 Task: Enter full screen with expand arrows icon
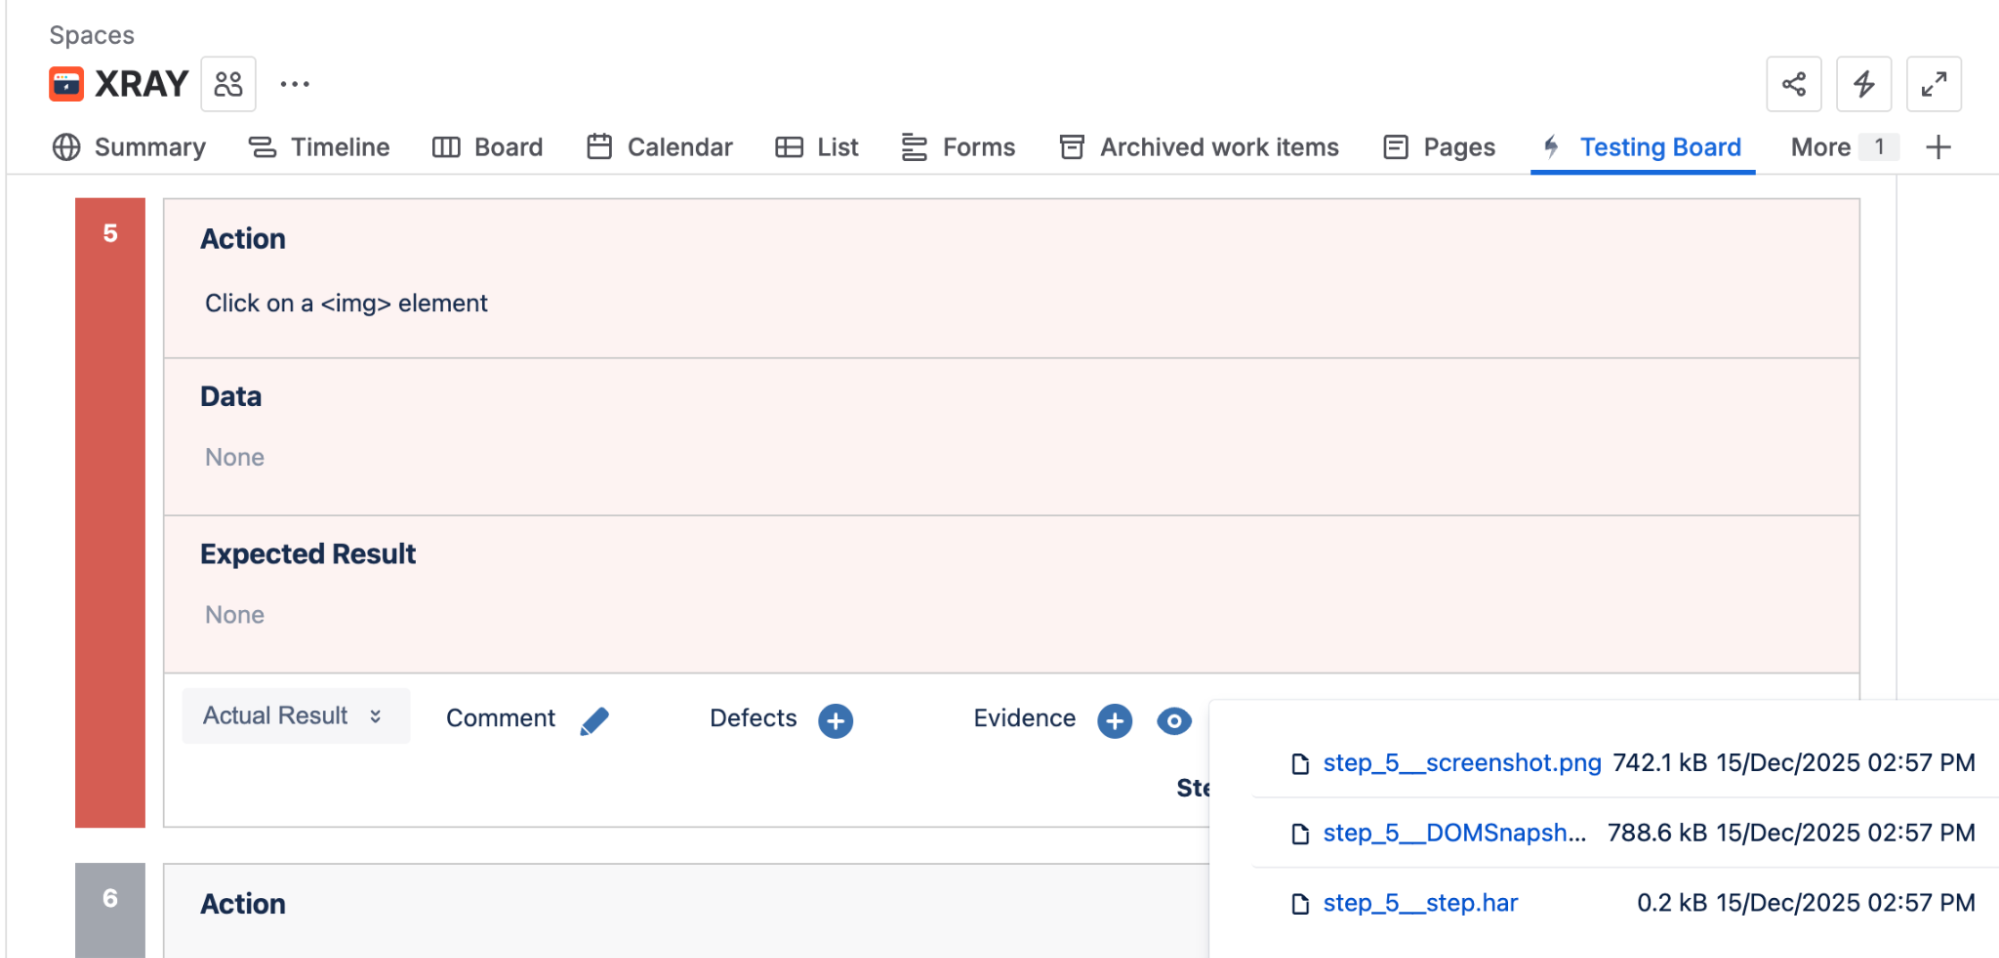(x=1933, y=84)
